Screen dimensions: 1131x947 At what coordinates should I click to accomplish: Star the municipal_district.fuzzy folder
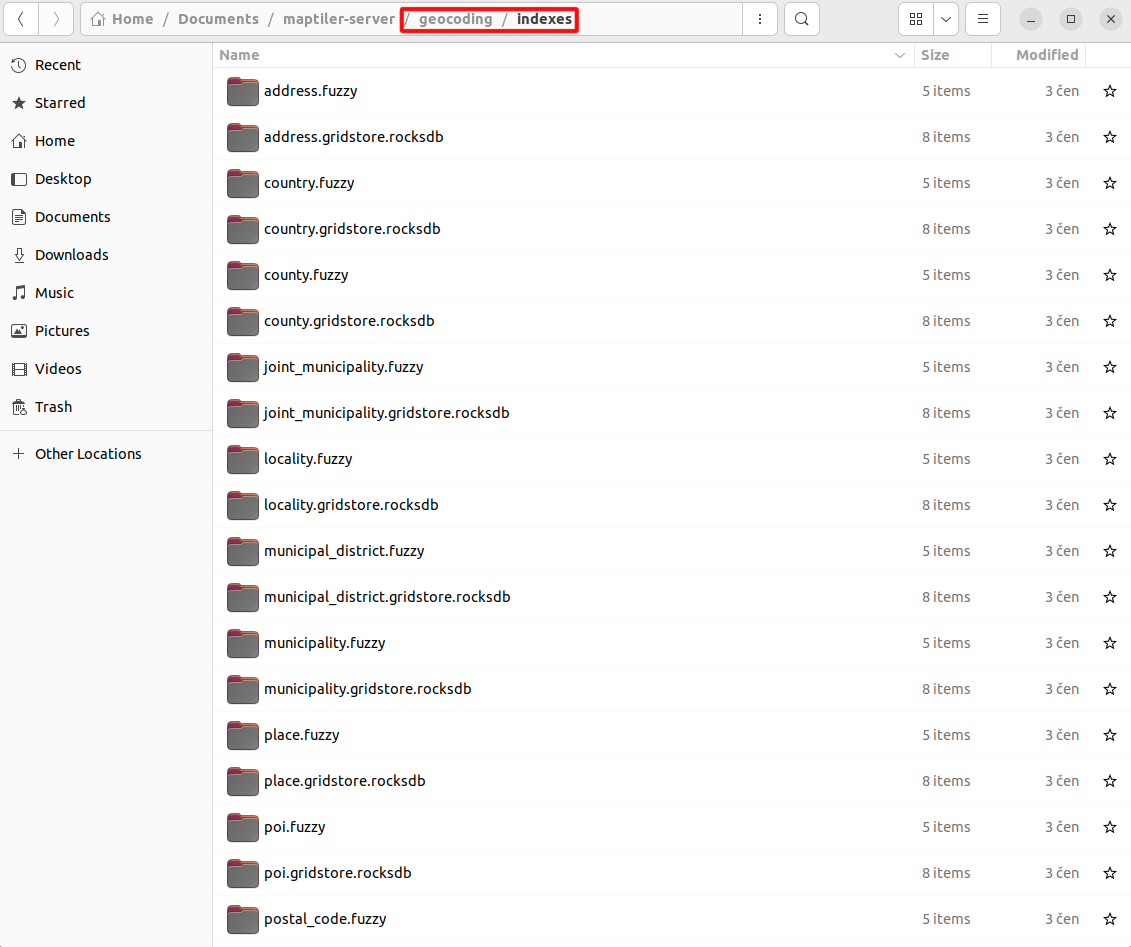pos(1109,551)
